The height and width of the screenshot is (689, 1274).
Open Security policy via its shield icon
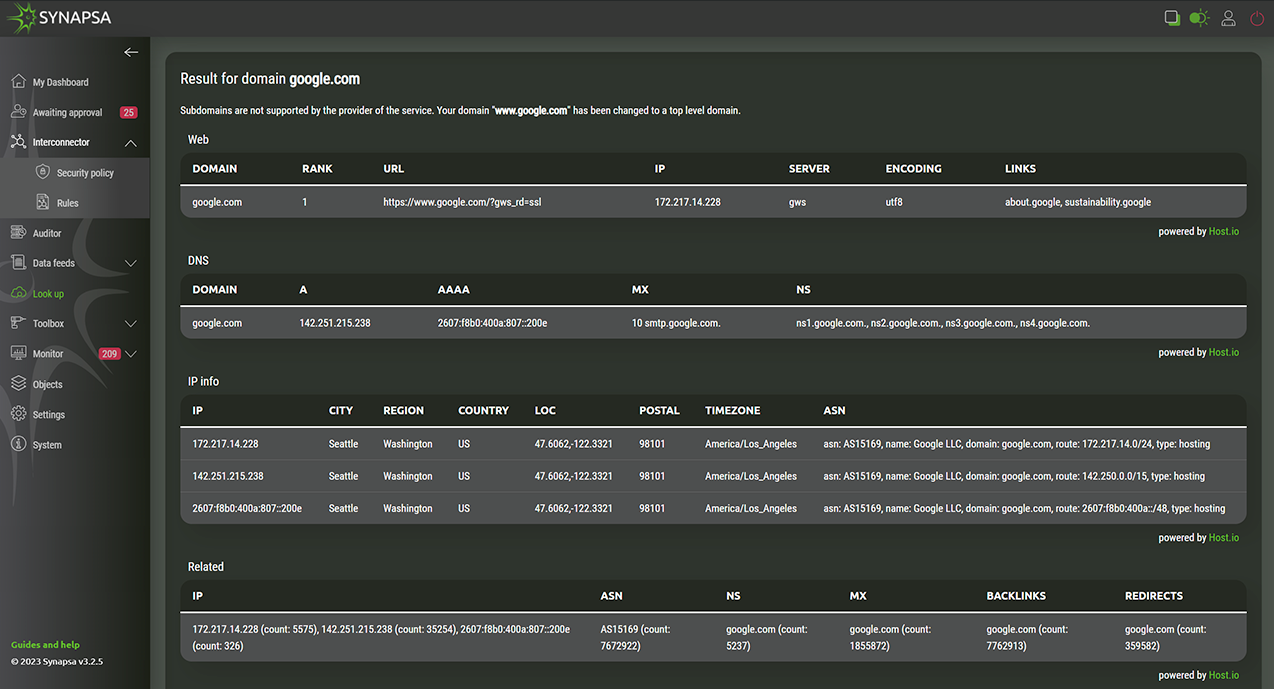(43, 172)
